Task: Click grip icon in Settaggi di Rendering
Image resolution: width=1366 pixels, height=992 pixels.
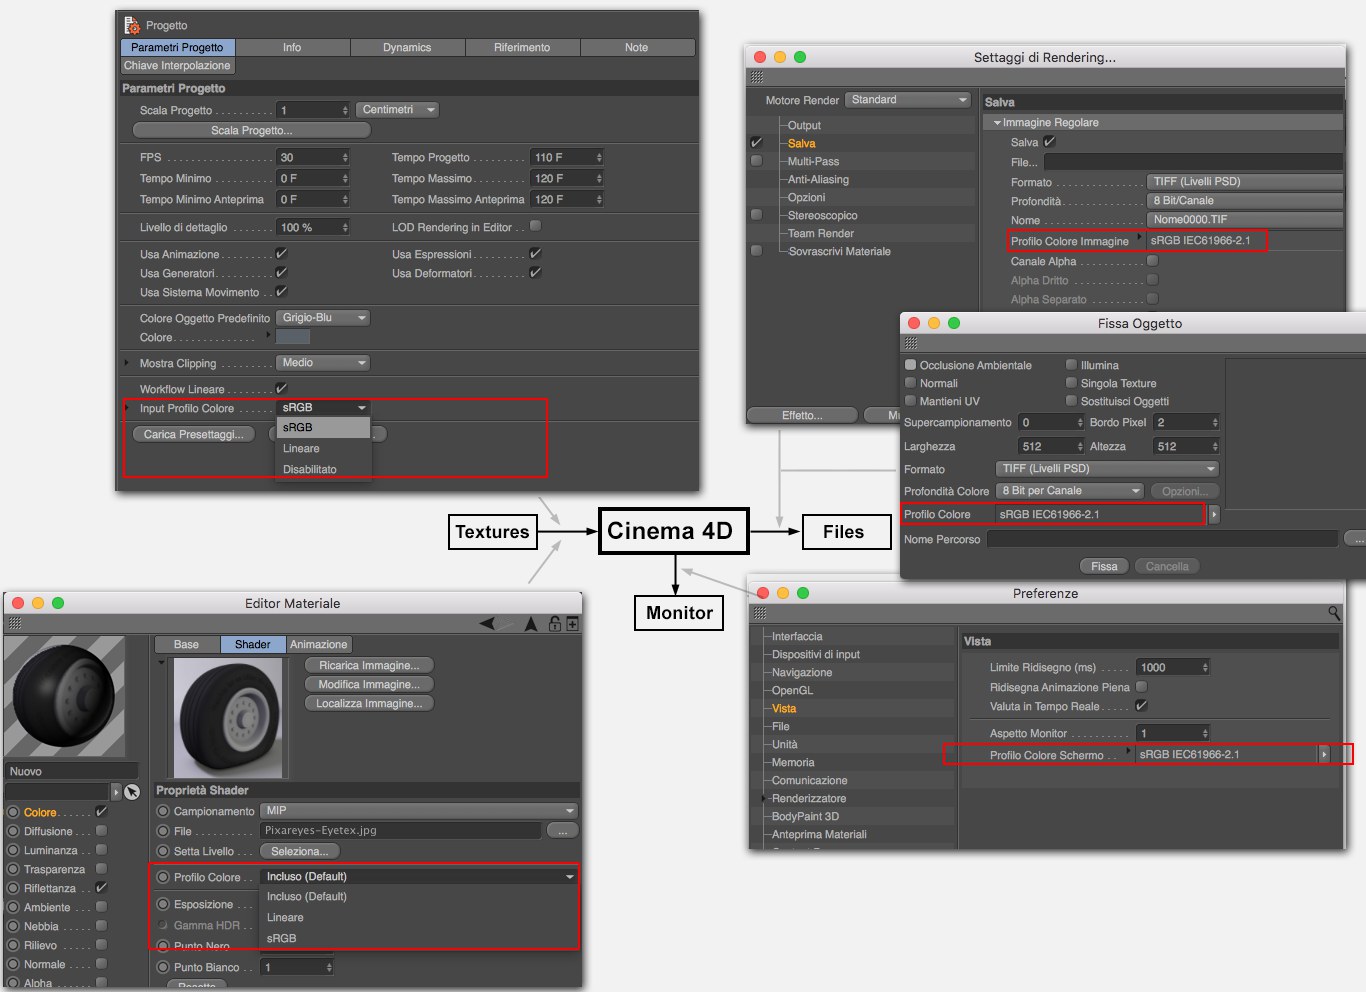Action: (x=757, y=77)
